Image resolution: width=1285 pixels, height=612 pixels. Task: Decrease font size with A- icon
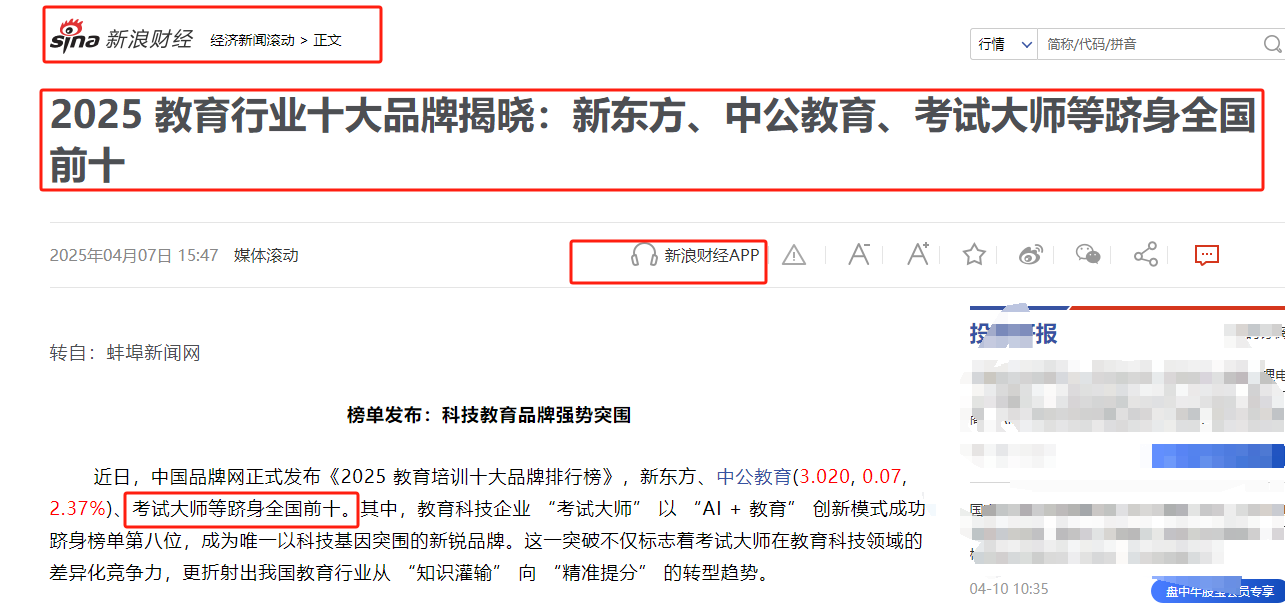point(858,254)
